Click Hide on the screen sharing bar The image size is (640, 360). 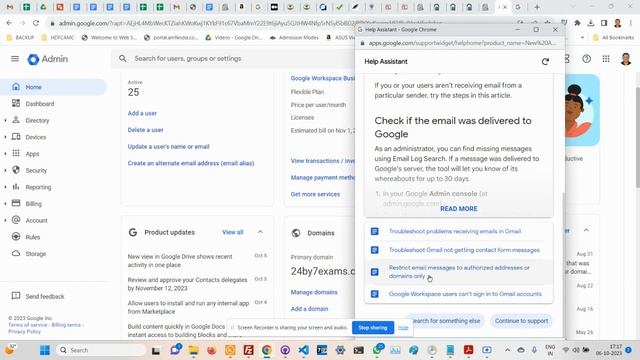coord(403,327)
